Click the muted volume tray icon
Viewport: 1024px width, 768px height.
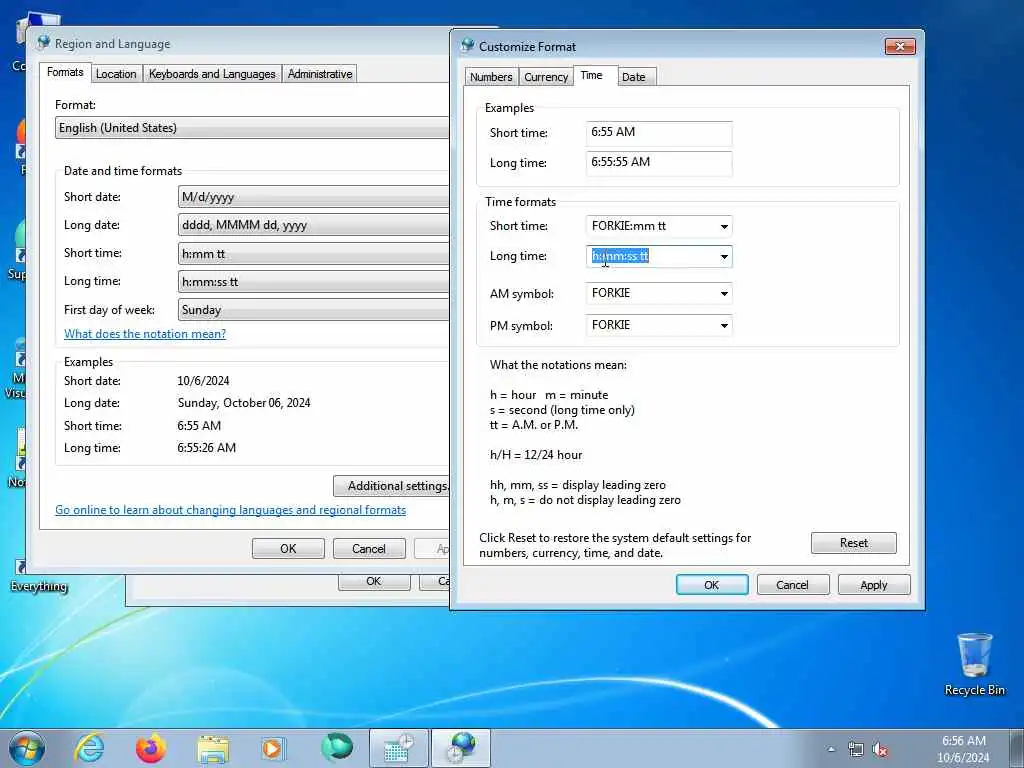coord(880,749)
